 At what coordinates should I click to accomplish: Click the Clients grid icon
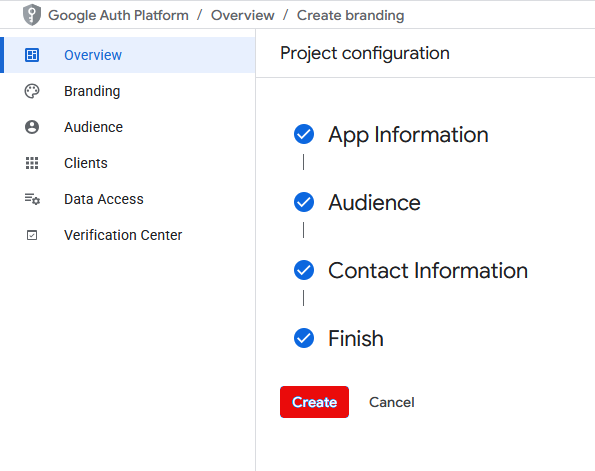[32, 163]
